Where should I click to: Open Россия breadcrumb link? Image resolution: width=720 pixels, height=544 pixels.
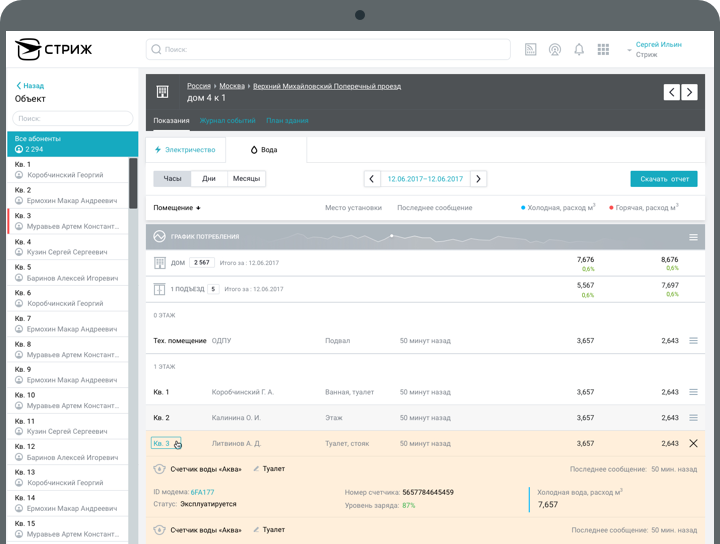pyautogui.click(x=198, y=86)
